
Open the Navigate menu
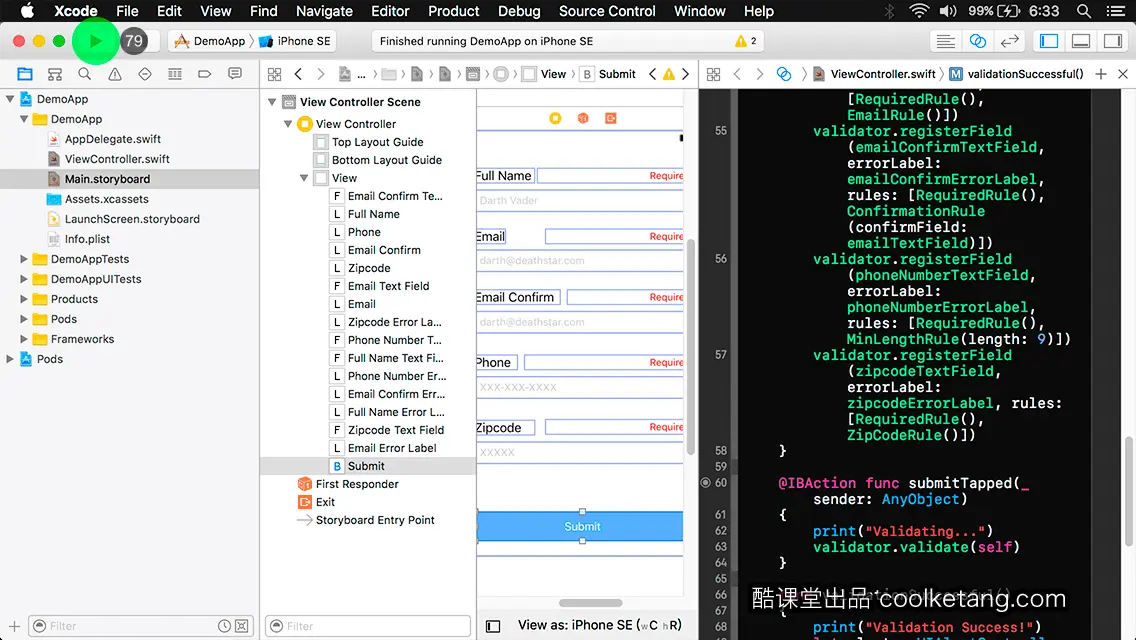point(324,11)
